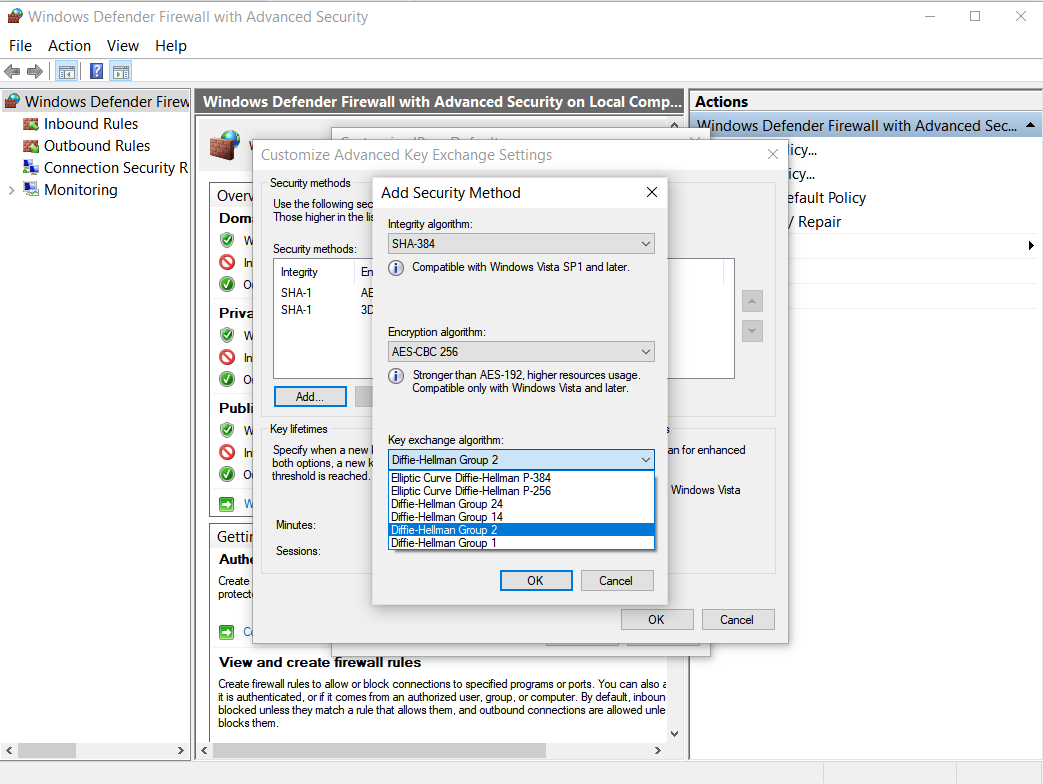The width and height of the screenshot is (1043, 784).
Task: Click Cancel in Customize Advanced Key Exchange Settings
Action: [737, 619]
